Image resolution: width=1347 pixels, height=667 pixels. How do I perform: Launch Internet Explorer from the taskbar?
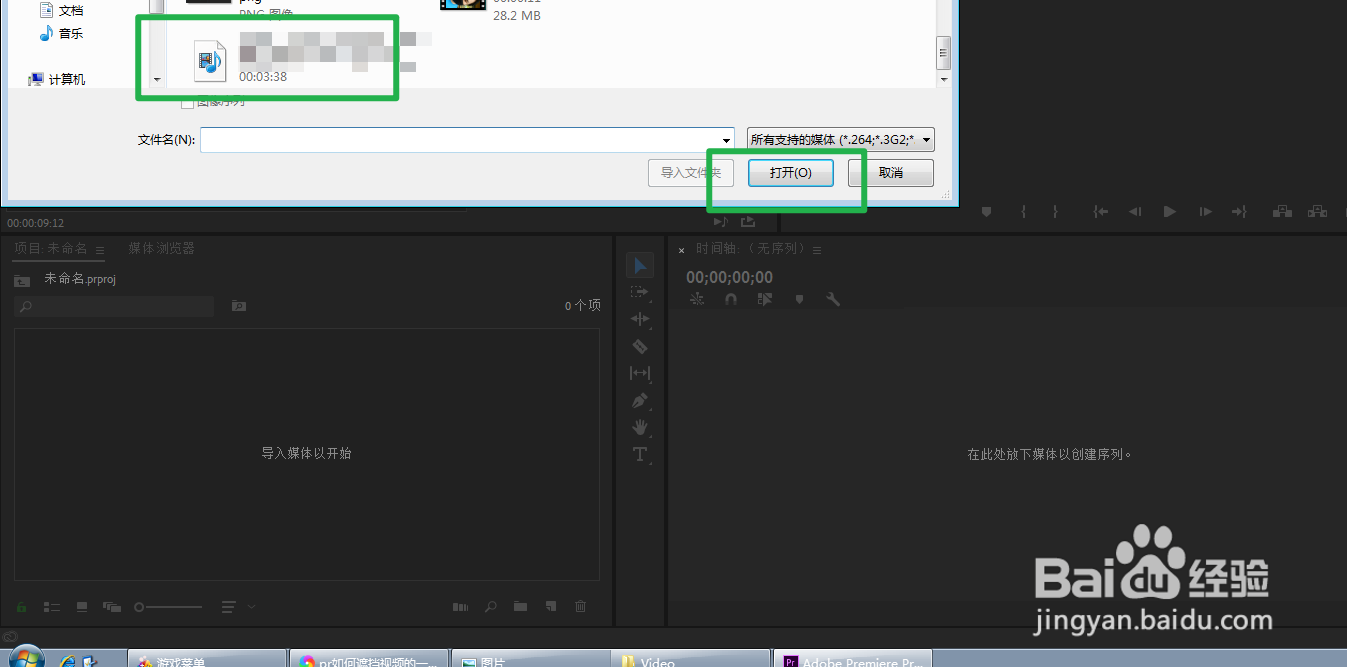point(68,661)
